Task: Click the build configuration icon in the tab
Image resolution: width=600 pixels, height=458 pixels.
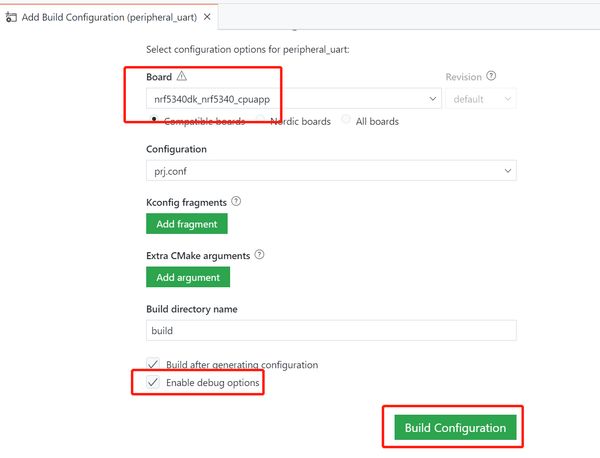Action: click(12, 17)
